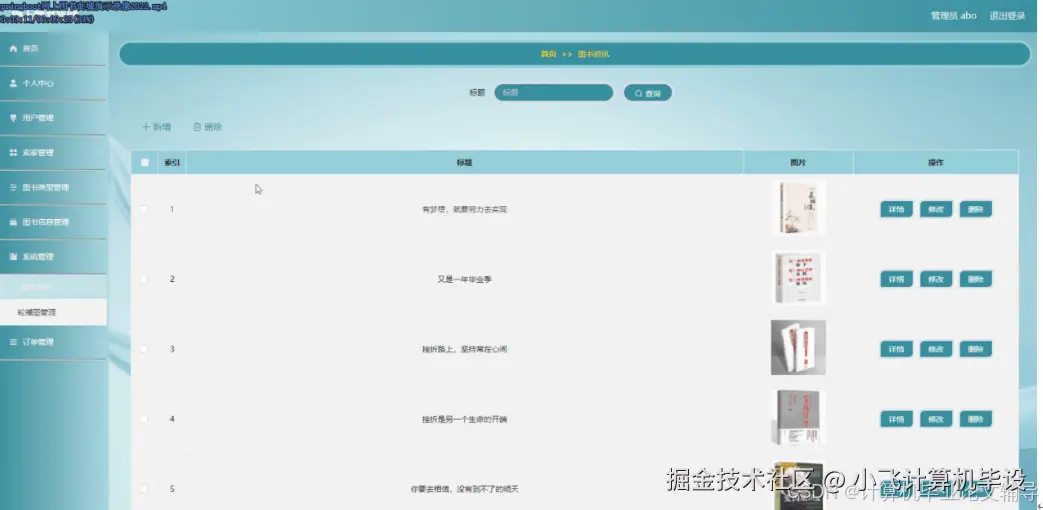The height and width of the screenshot is (510, 1043).
Task: Click 详情 for 有梦想，就要努力去实现
Action: pos(896,209)
